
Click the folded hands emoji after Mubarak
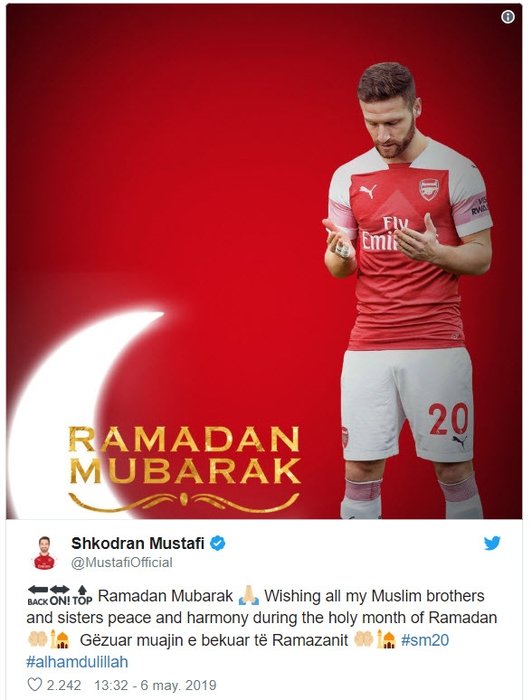pyautogui.click(x=249, y=596)
